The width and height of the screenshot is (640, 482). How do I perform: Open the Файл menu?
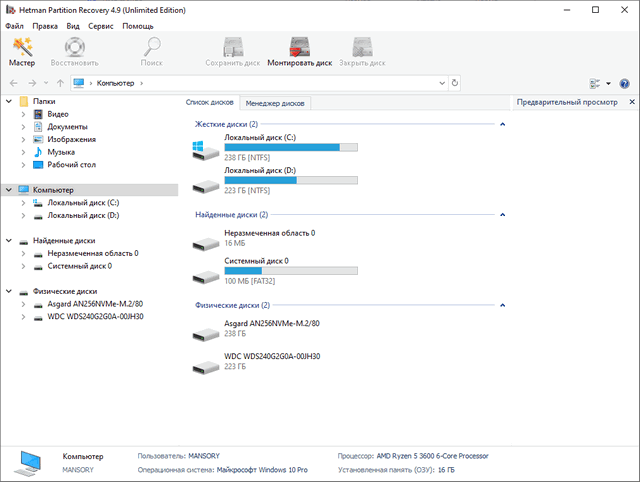click(15, 25)
